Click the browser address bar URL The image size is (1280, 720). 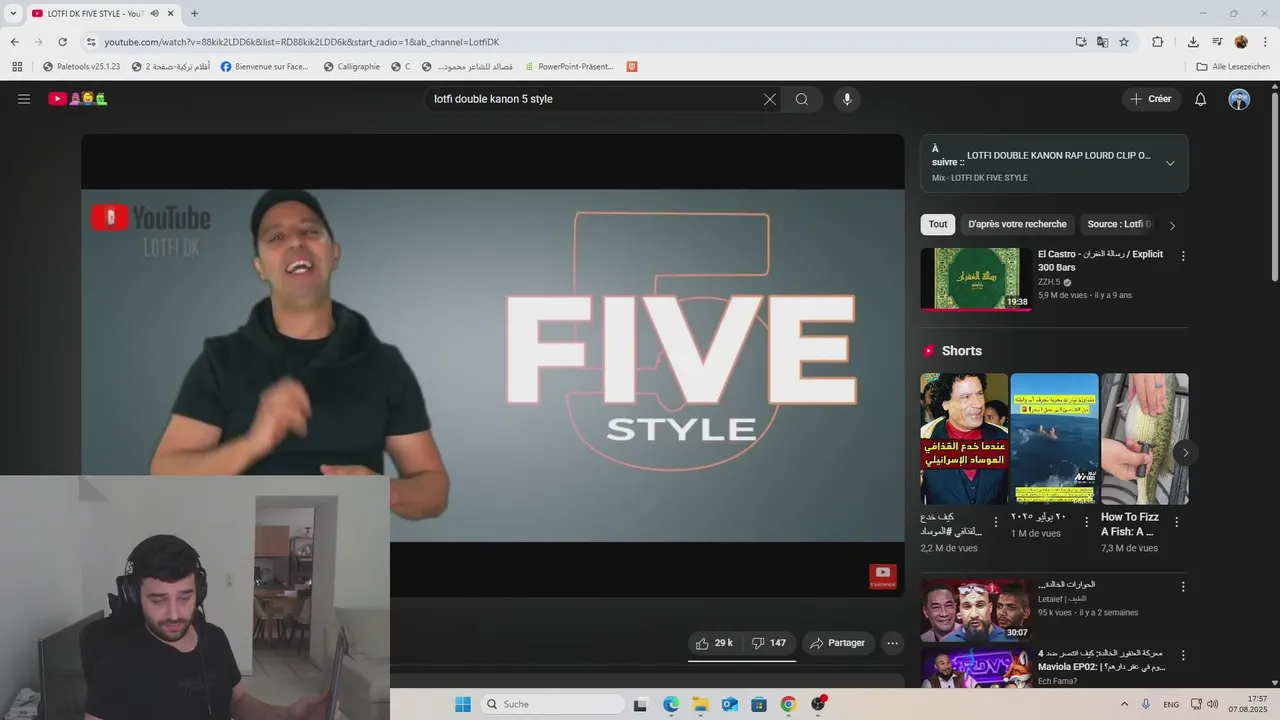(302, 42)
